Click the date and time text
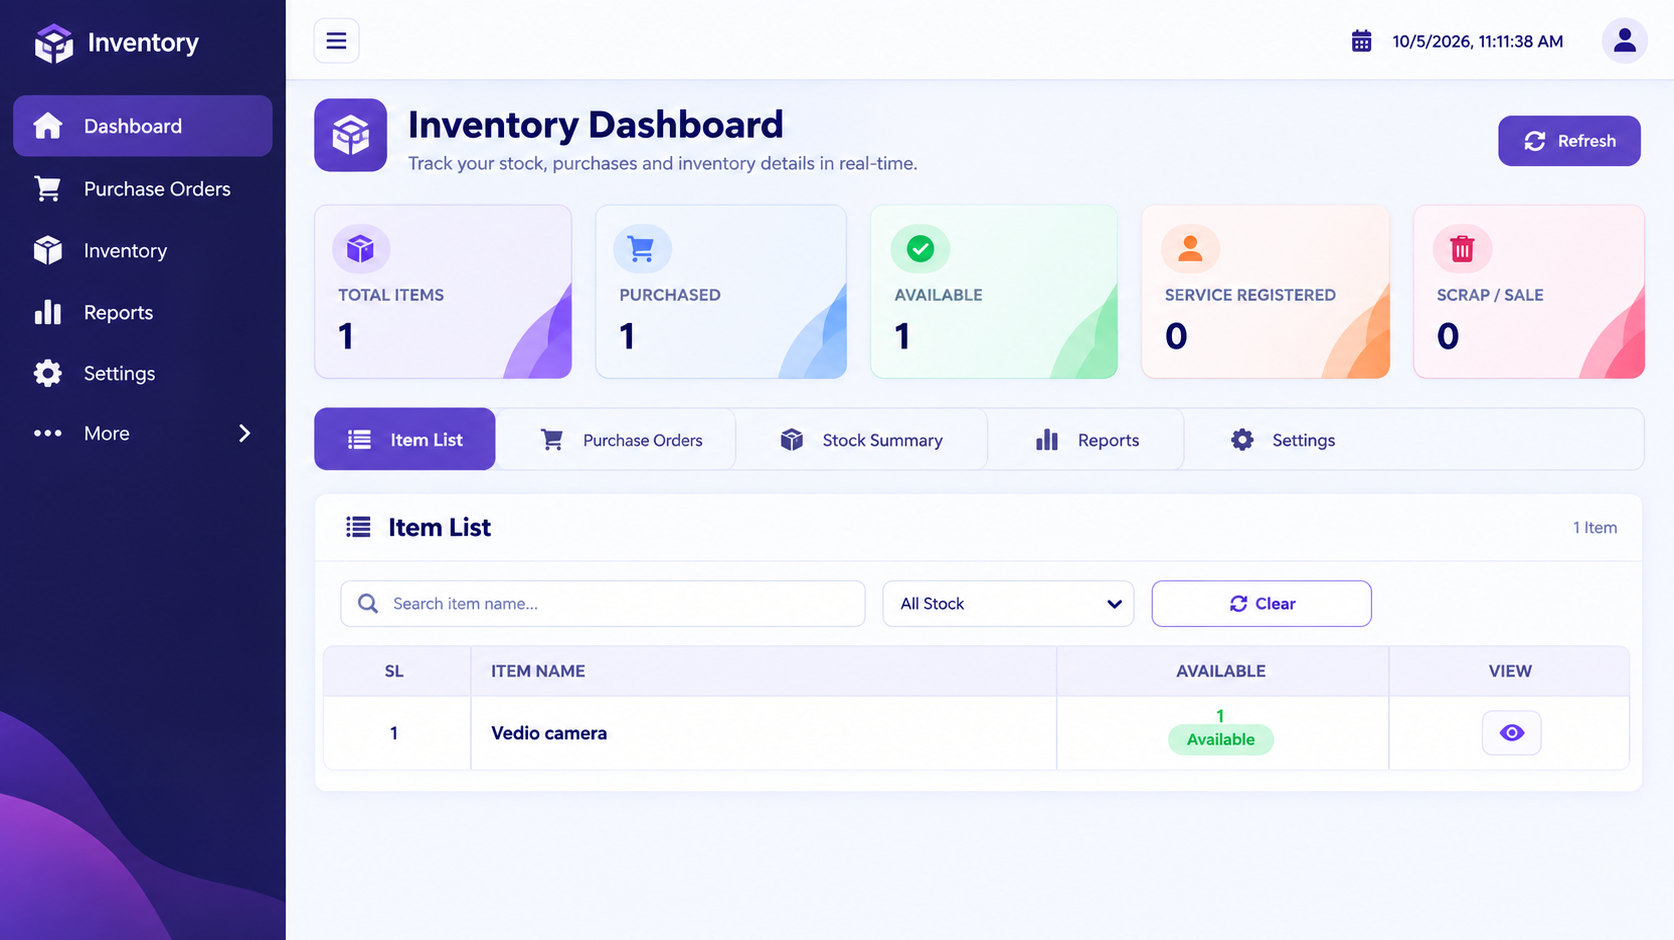Screen dimensions: 1674x940 point(1478,42)
